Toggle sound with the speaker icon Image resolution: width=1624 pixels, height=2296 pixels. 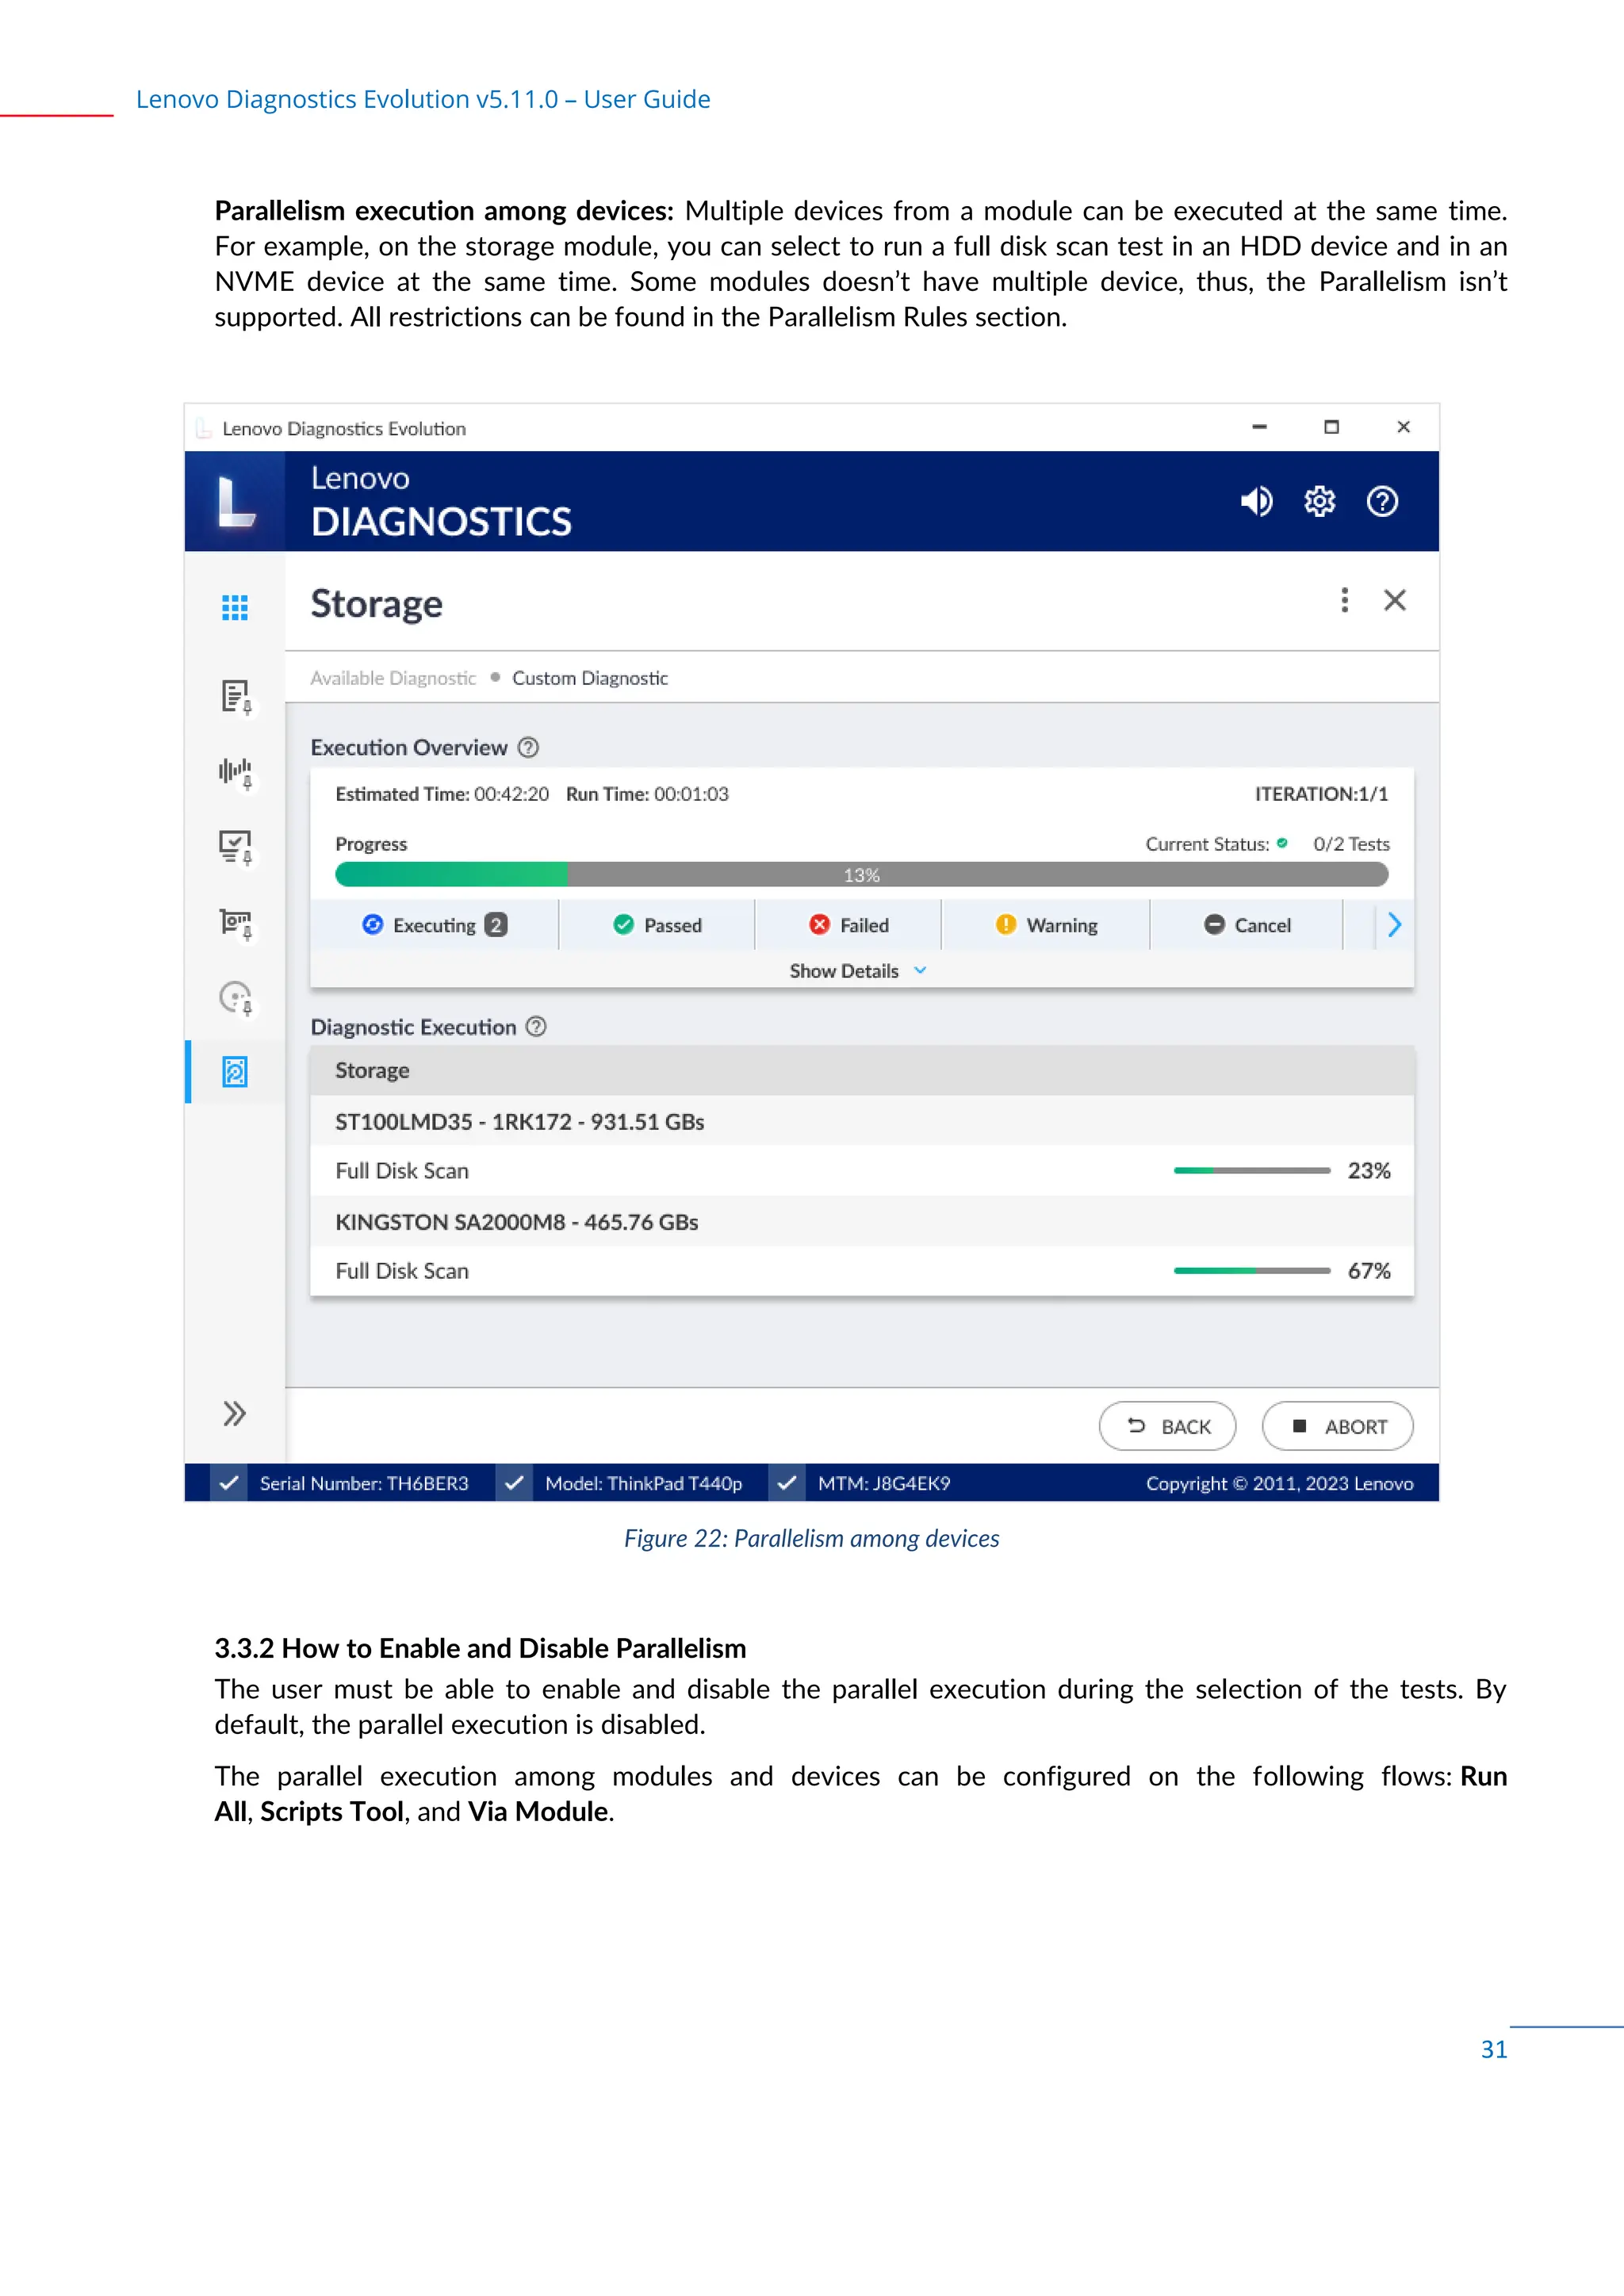point(1257,501)
